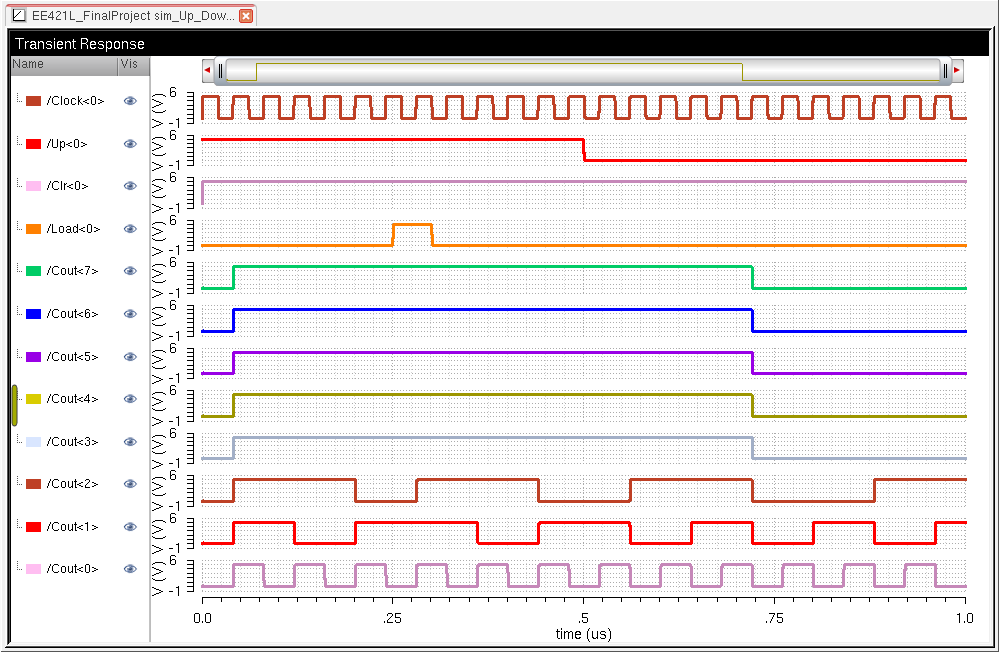The image size is (999, 652).
Task: Click the /Clr<0> pink color swatch
Action: tap(33, 186)
